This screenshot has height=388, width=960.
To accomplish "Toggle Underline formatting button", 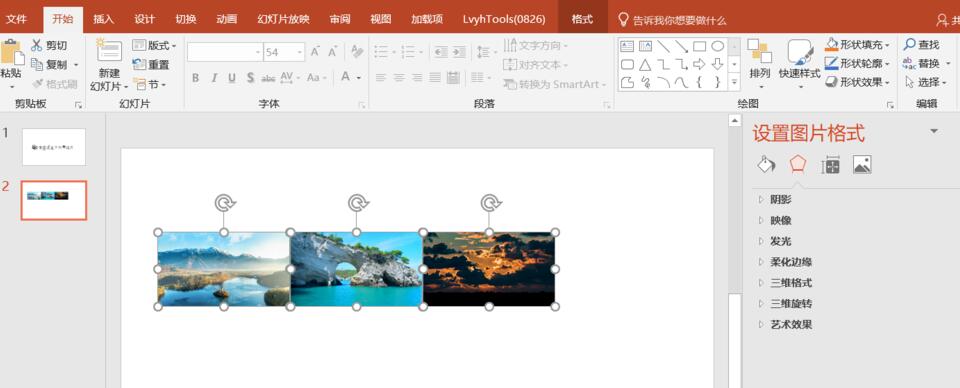I will (232, 78).
